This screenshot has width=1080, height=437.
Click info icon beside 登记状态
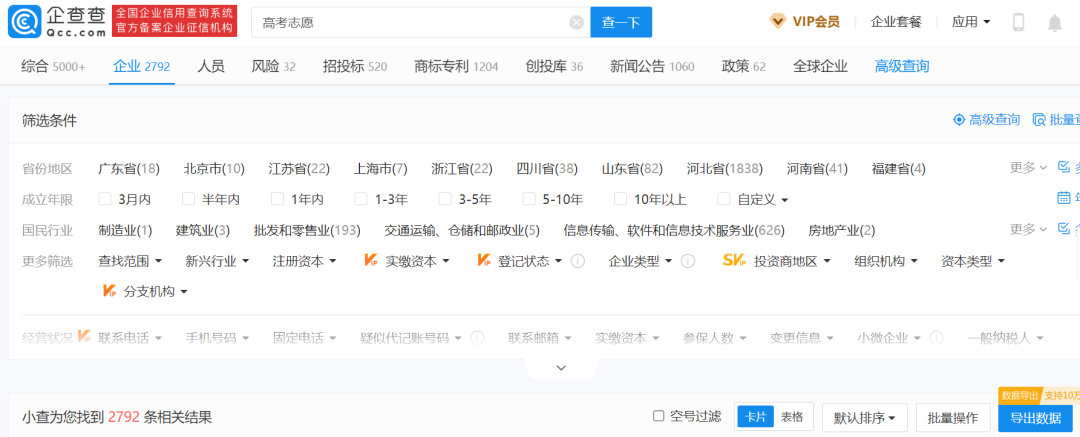pos(579,261)
